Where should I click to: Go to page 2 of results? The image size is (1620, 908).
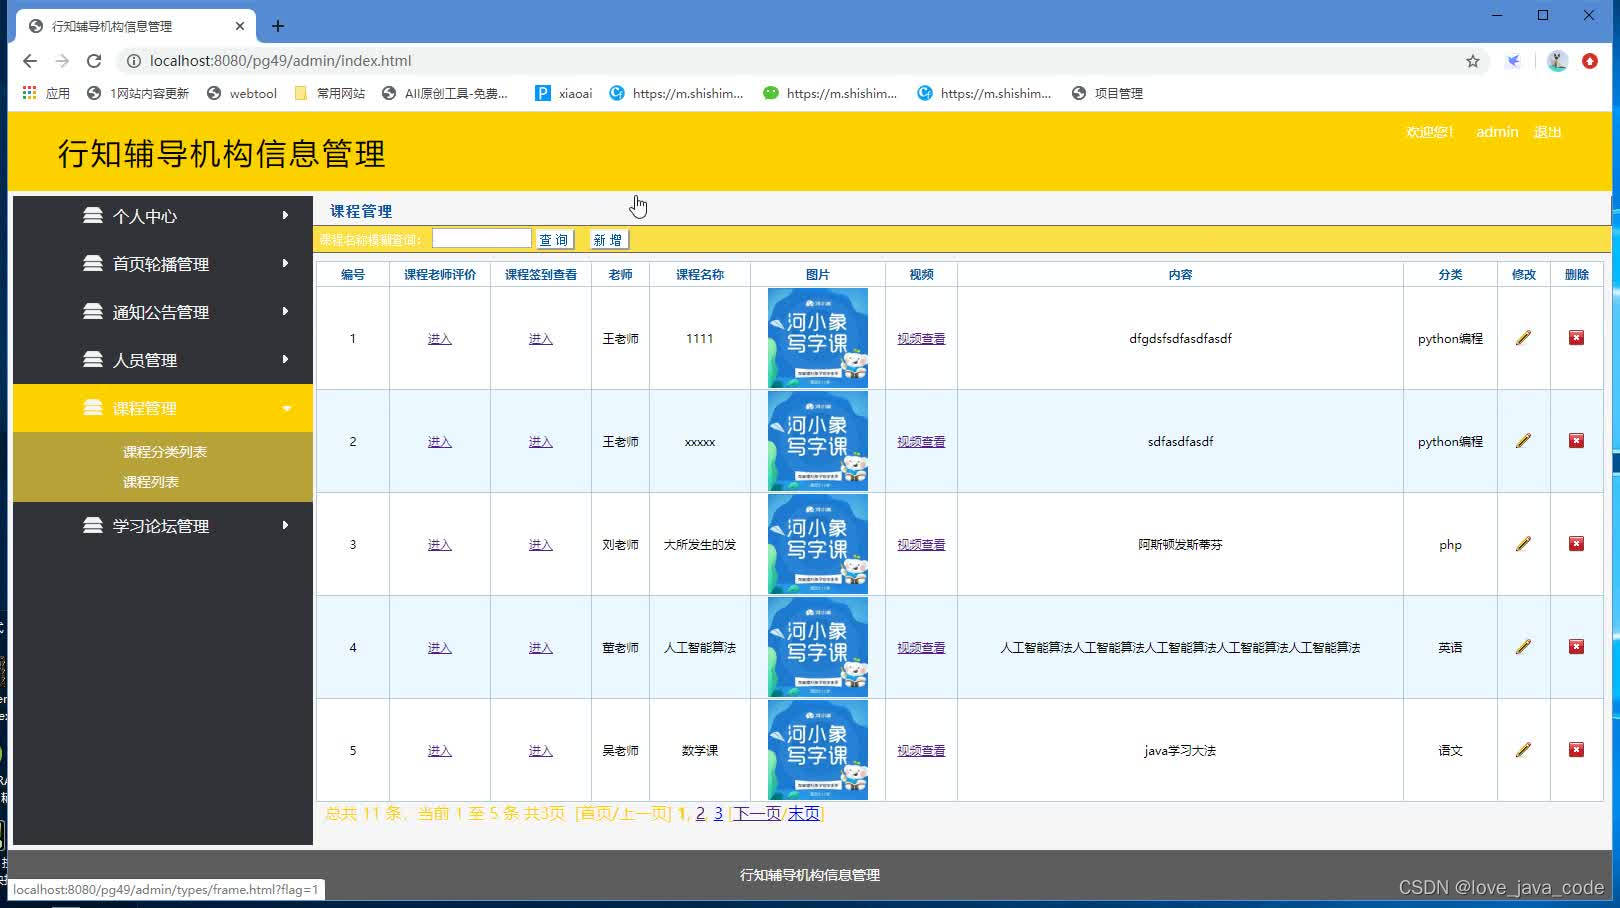coord(701,814)
